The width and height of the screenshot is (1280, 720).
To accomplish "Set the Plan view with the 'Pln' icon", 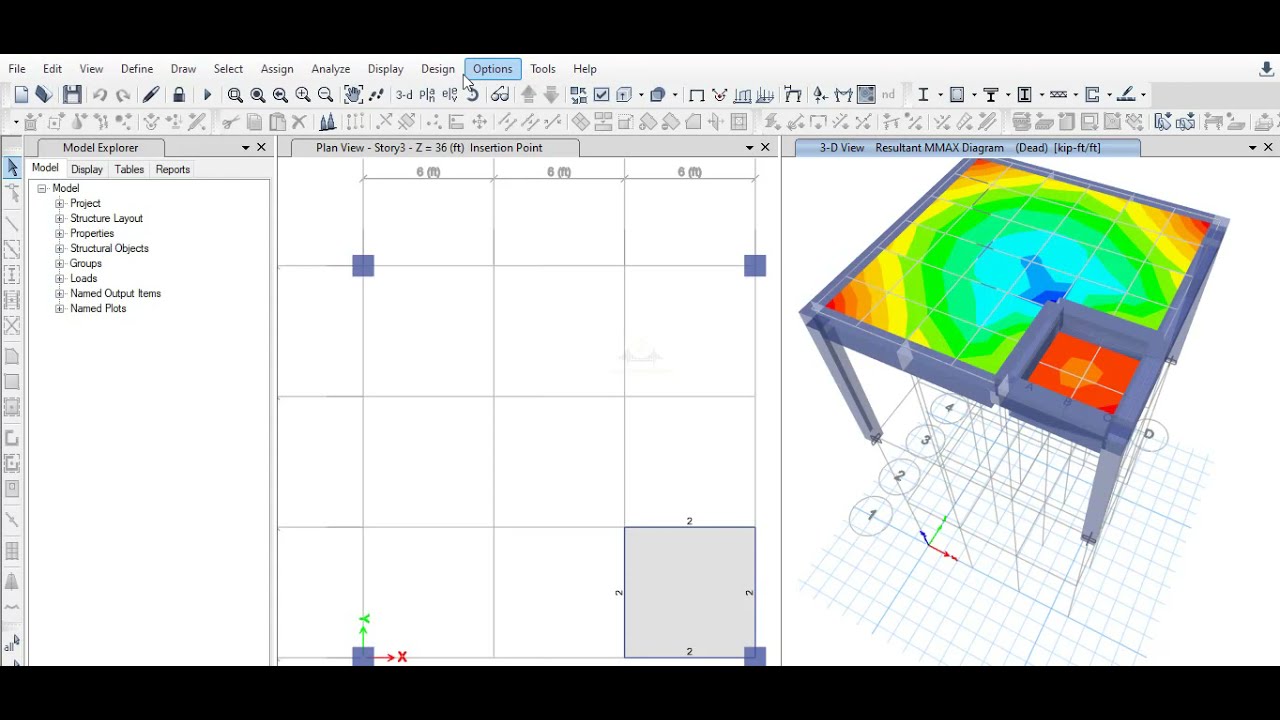I will 427,95.
